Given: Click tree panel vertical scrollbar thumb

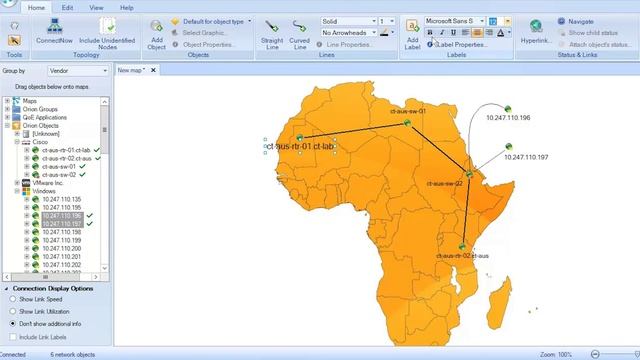Looking at the screenshot, I should [104, 130].
